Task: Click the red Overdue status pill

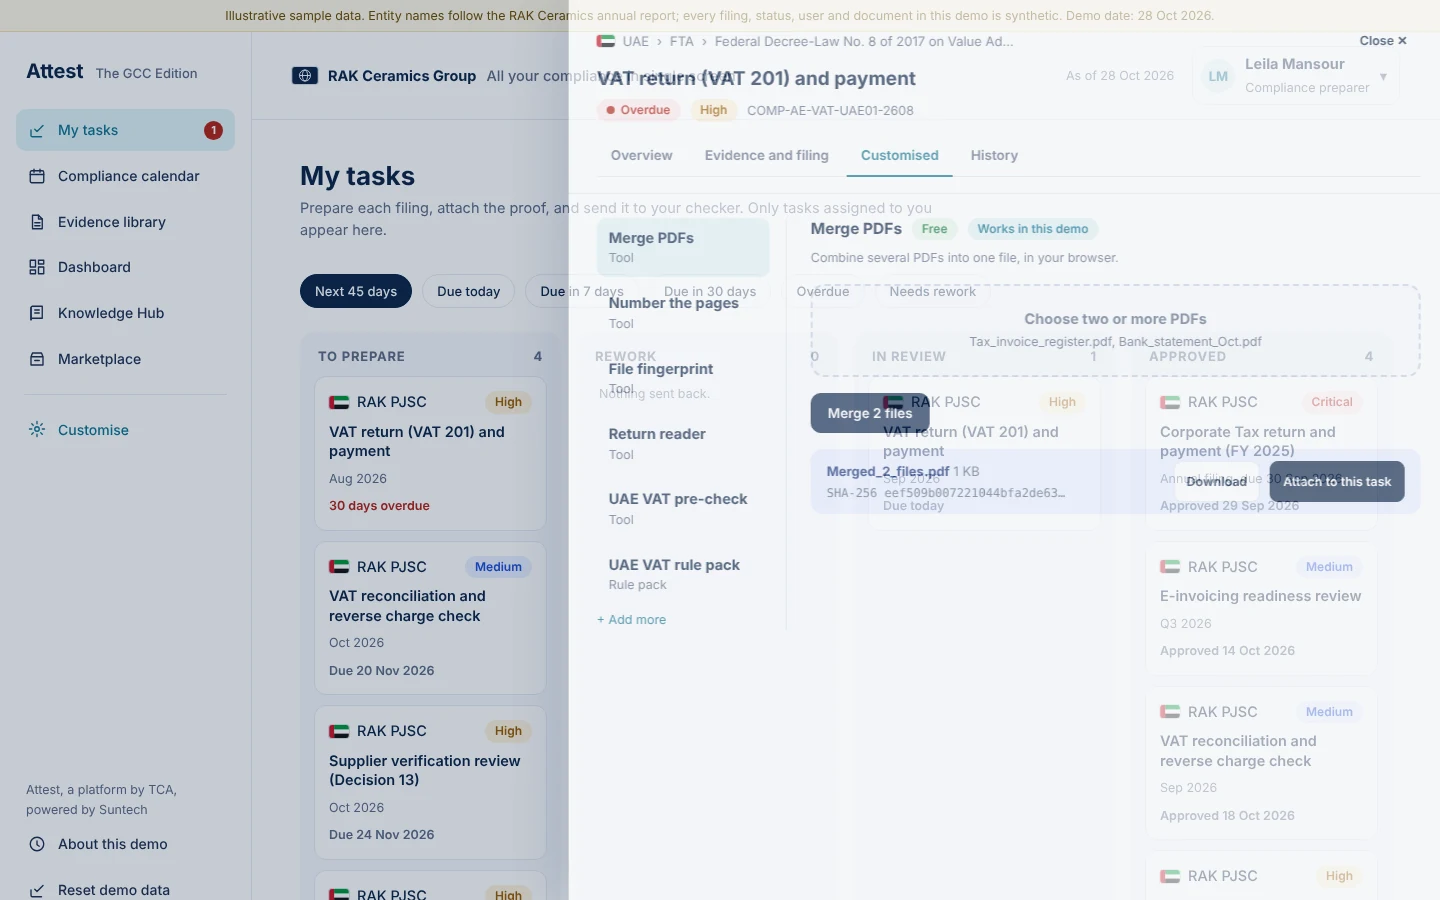Action: 638,110
